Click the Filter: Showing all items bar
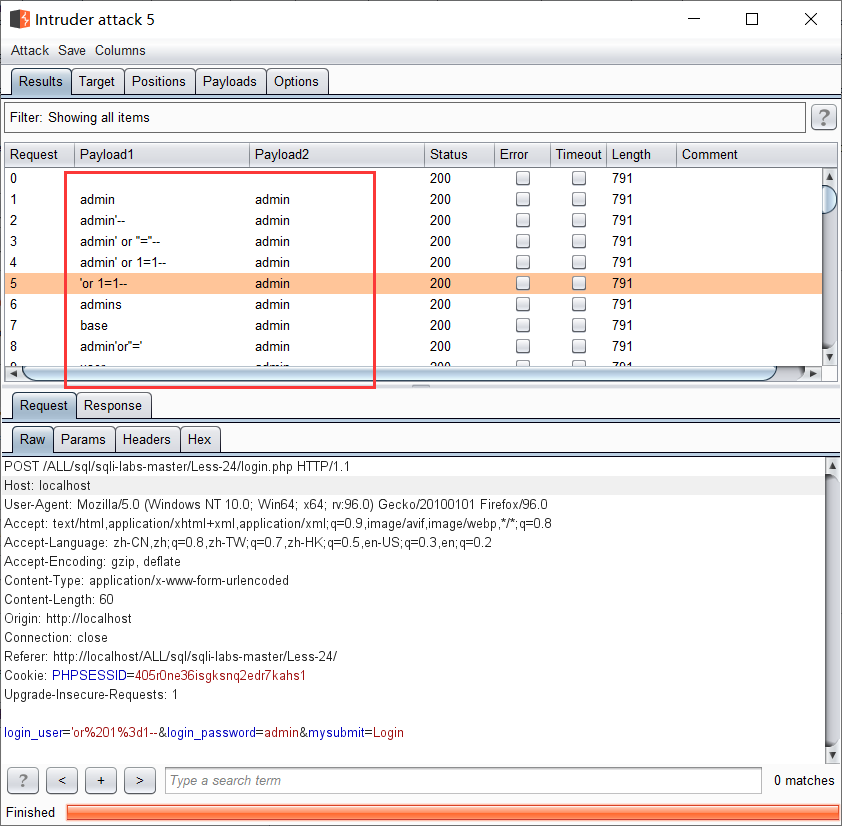 point(405,118)
